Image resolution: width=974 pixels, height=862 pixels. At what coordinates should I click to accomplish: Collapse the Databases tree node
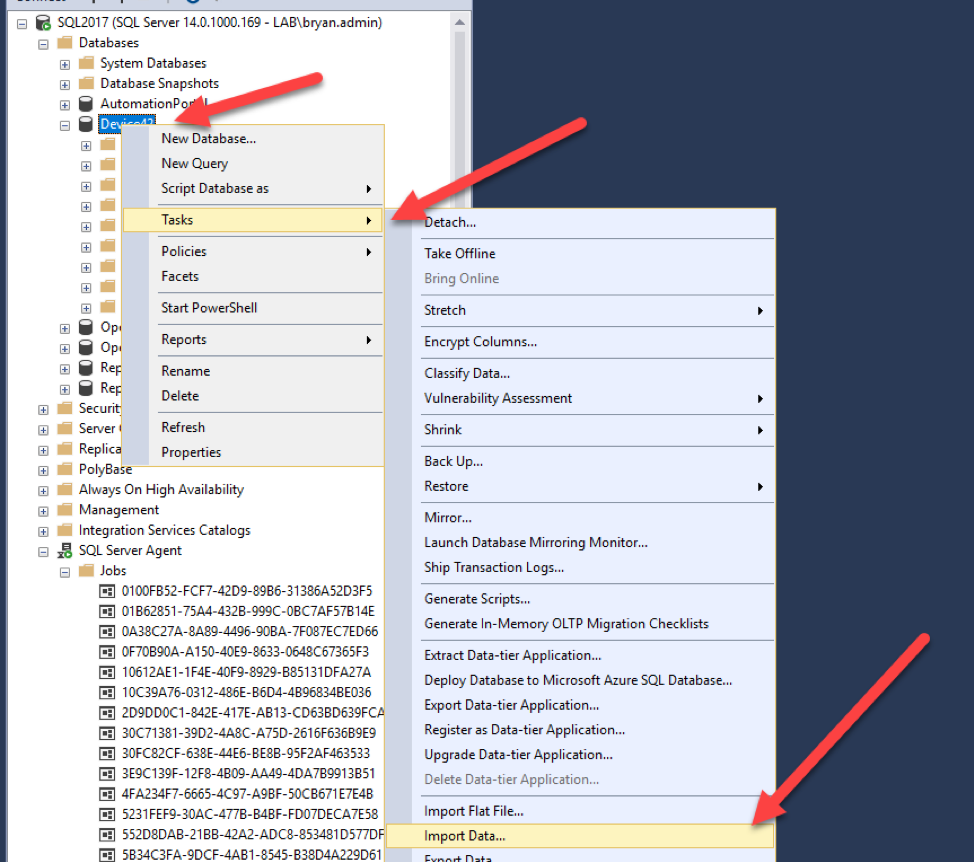tap(43, 43)
